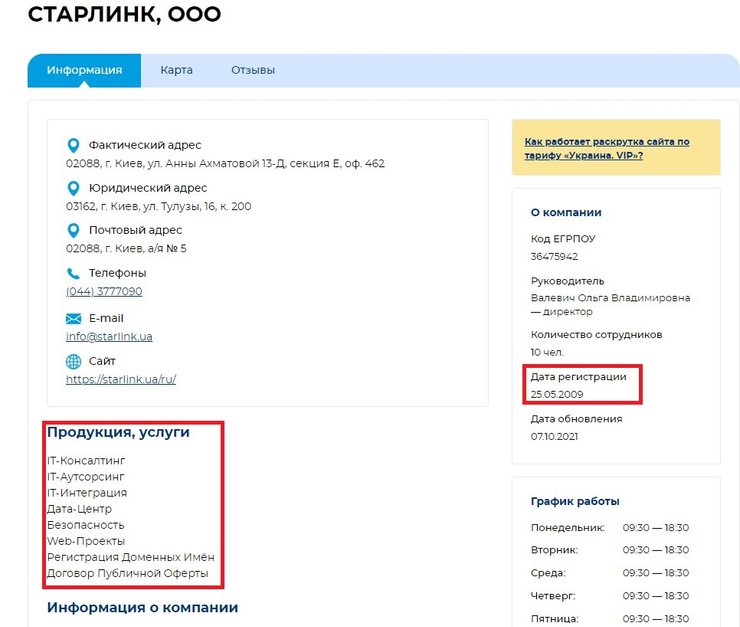Viewport: 740px width, 627px height.
Task: Click the IT-Консалтинг service item
Action: point(86,461)
